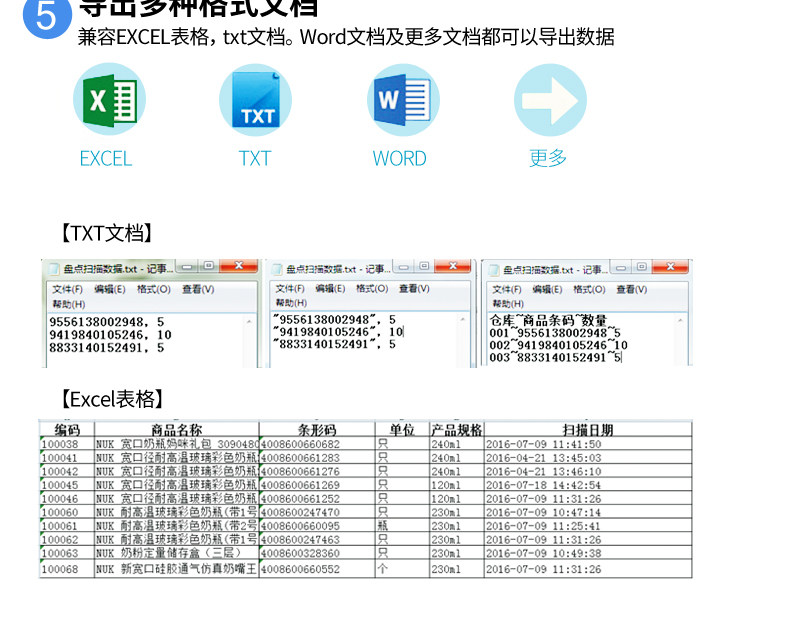Open 编辑(E) menu in first Notepad window
790x640 pixels.
pos(110,289)
